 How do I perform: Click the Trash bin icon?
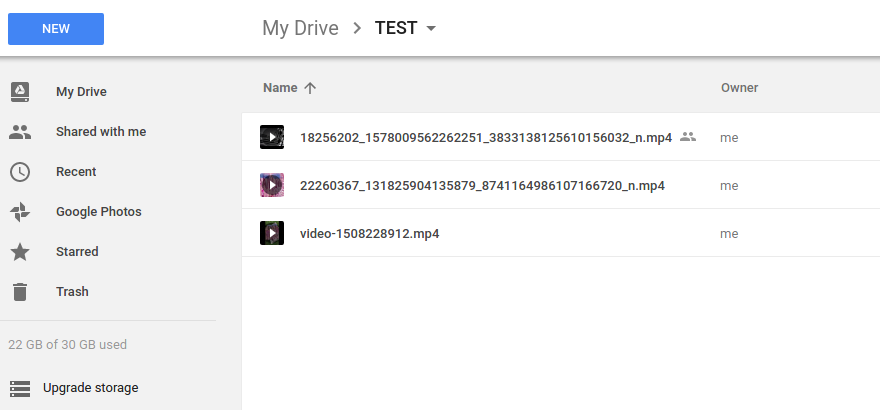point(20,292)
